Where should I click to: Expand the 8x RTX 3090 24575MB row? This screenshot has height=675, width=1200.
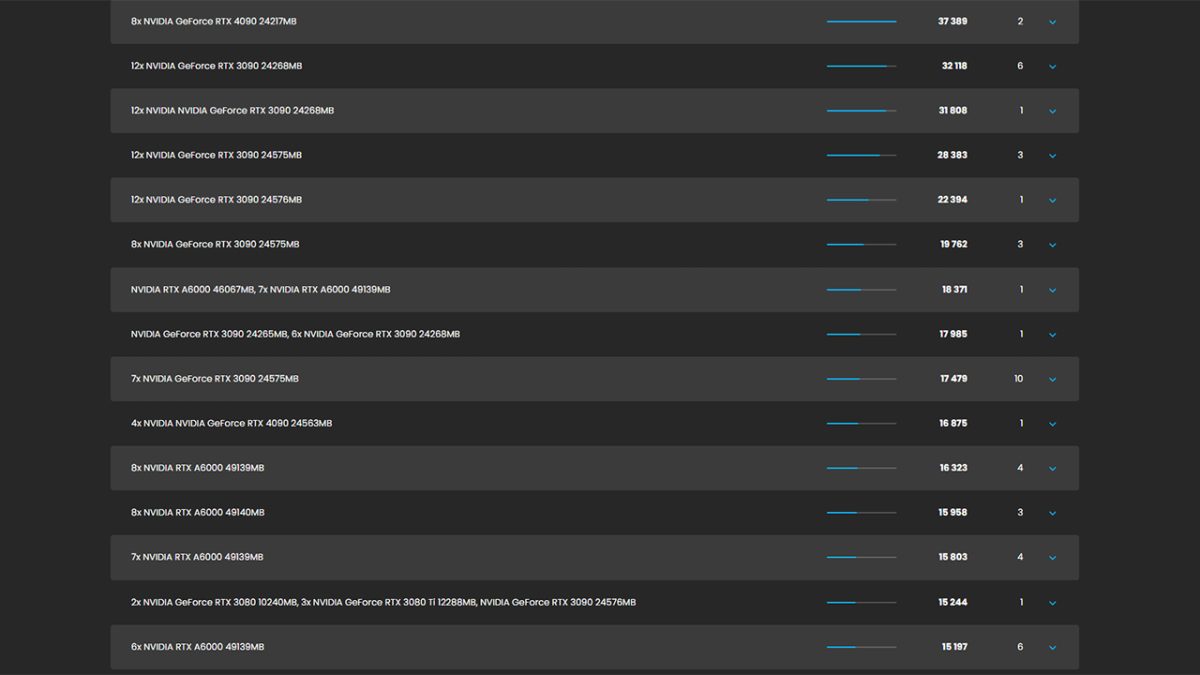tap(1052, 245)
